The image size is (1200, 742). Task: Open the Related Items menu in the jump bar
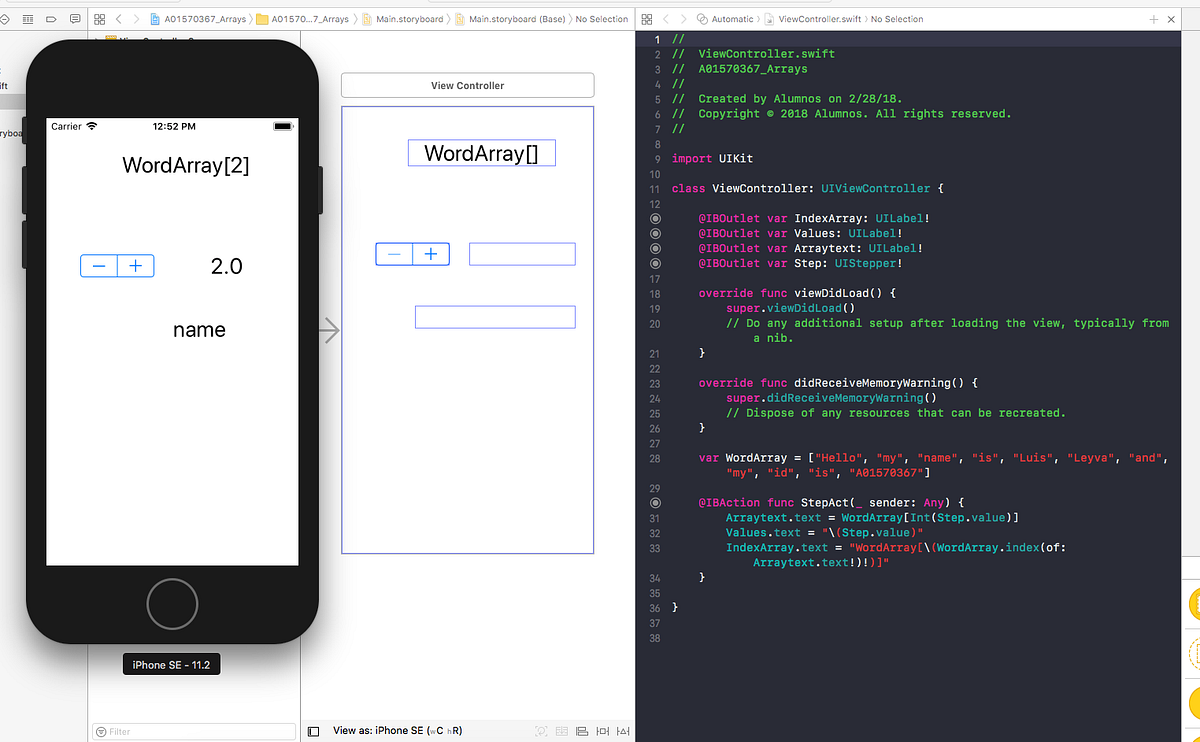[99, 19]
